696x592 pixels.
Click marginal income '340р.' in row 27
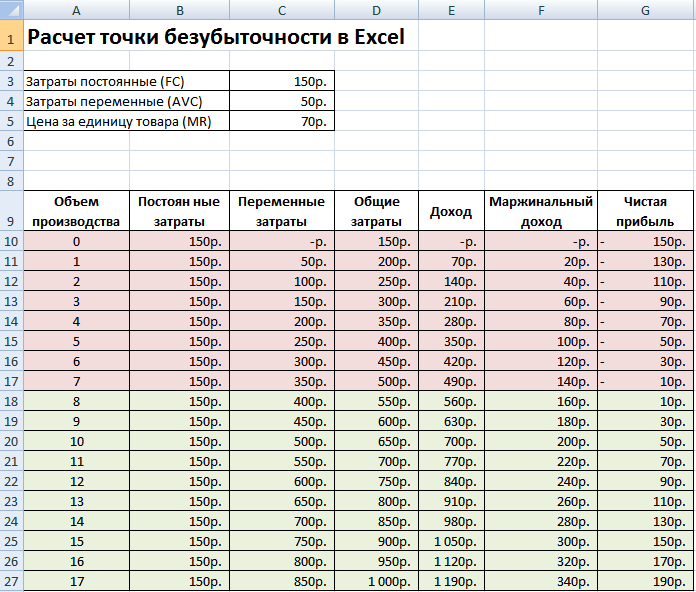point(541,581)
